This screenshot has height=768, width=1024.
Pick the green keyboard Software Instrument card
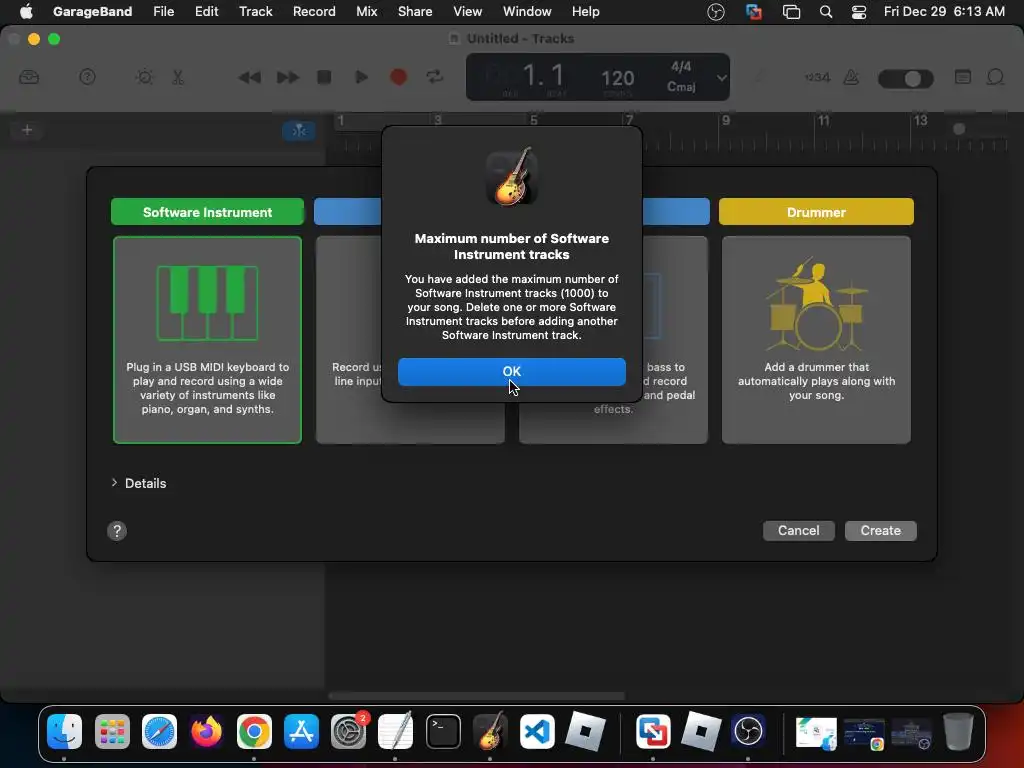207,340
